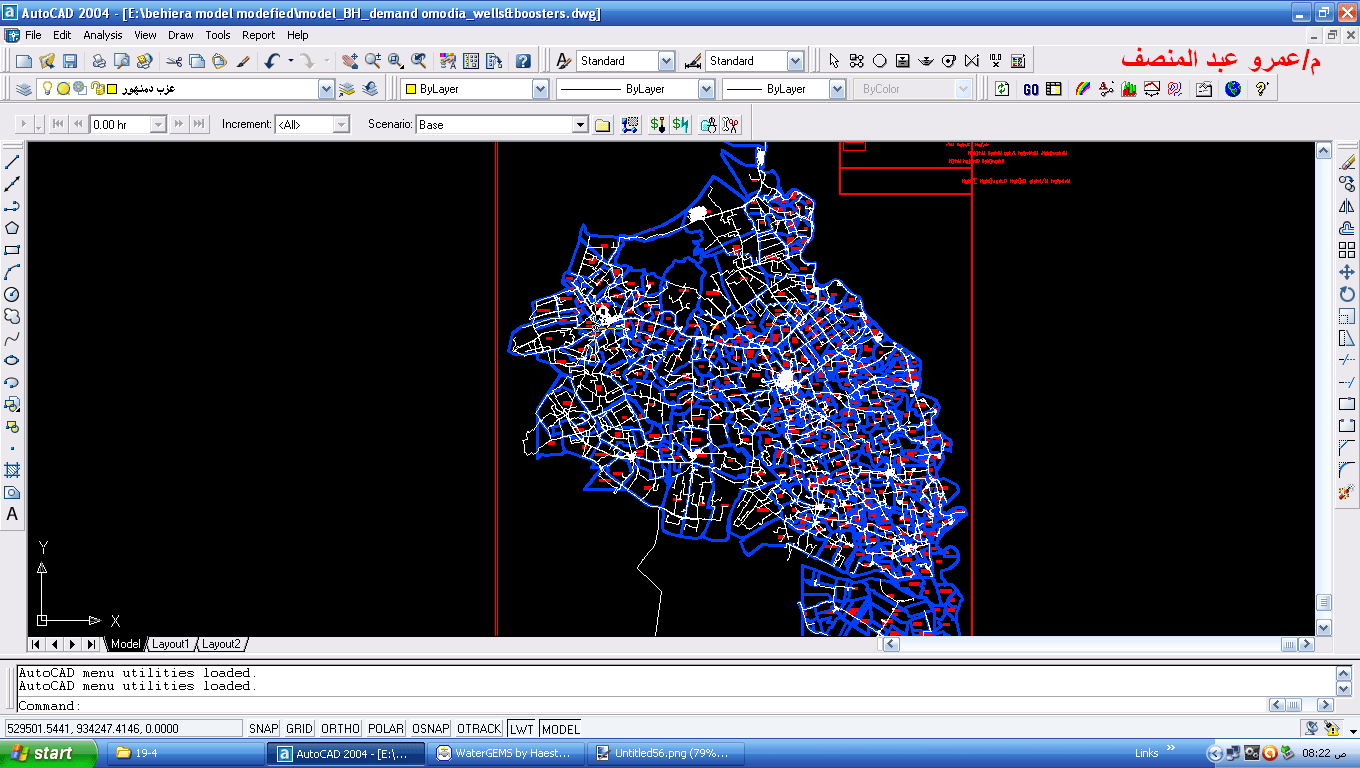Toggle SNAP mode in status bar
Screen dimensions: 1360x768
263,729
